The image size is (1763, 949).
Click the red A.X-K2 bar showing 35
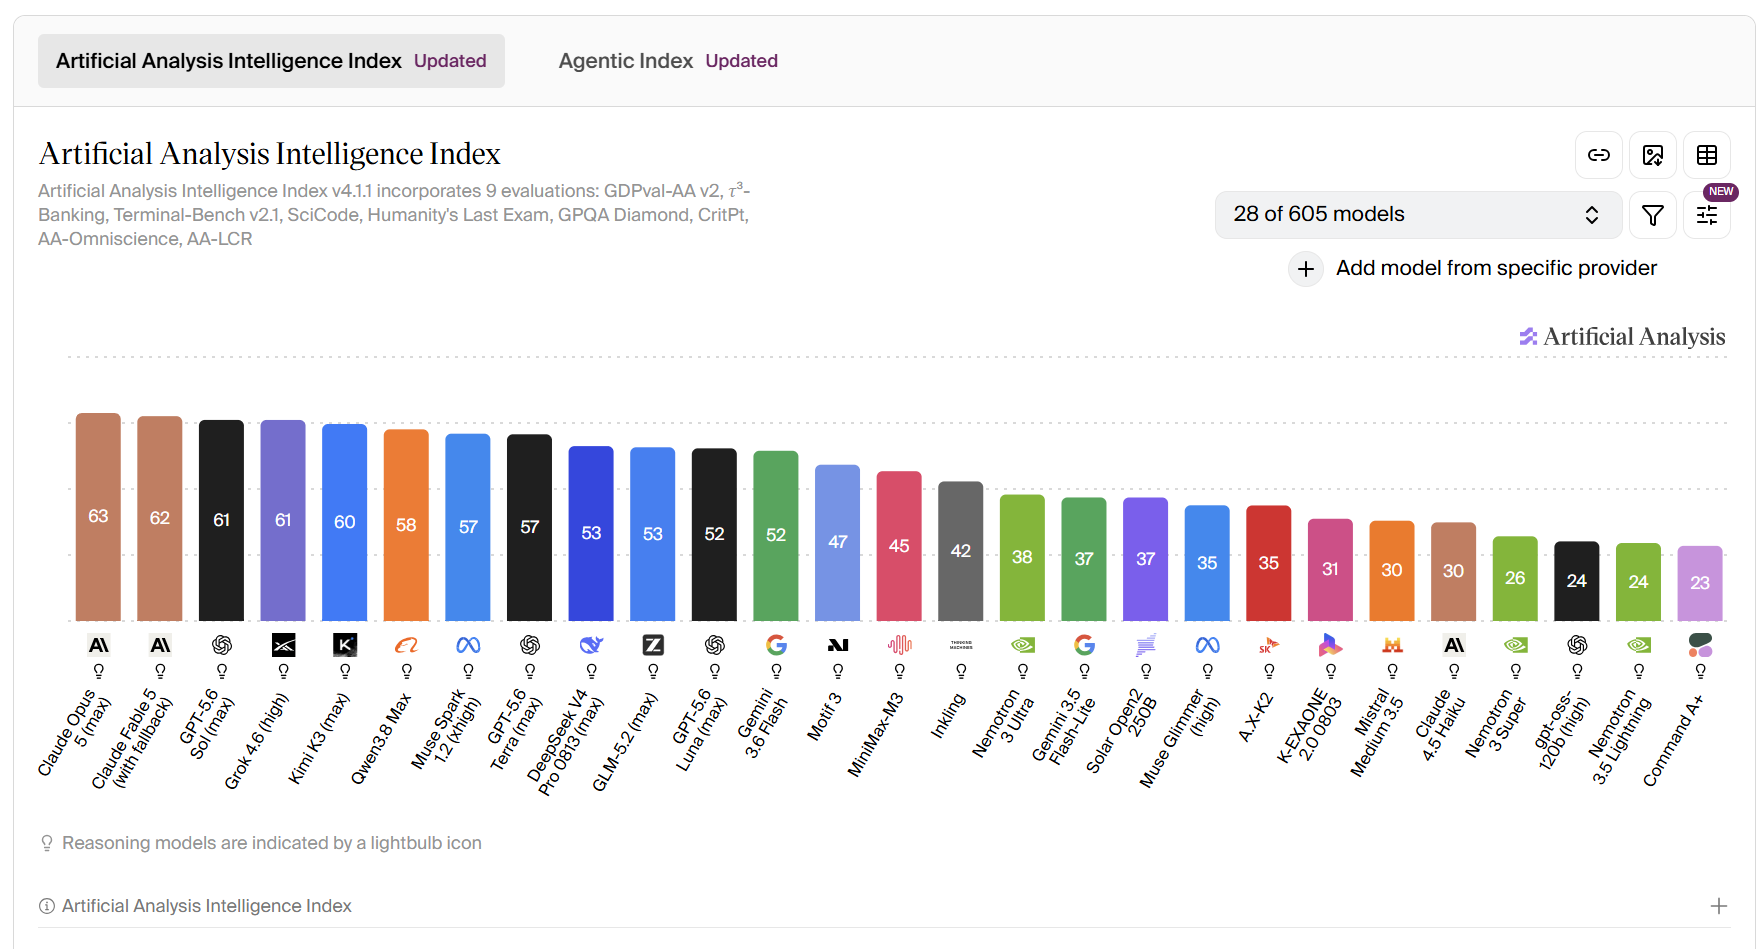[1269, 563]
